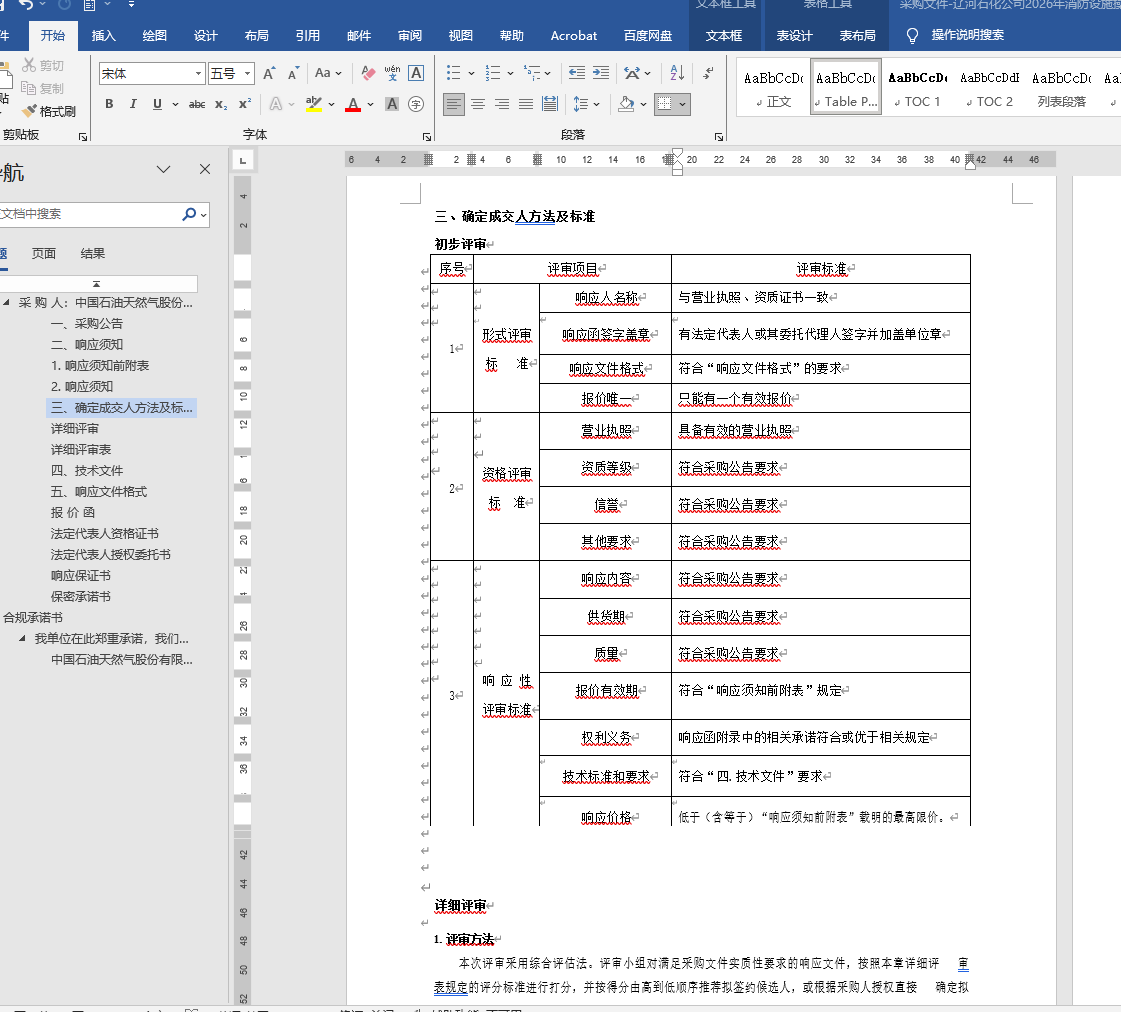Click the clear formatting eraser icon
Image resolution: width=1121 pixels, height=1012 pixels.
368,73
